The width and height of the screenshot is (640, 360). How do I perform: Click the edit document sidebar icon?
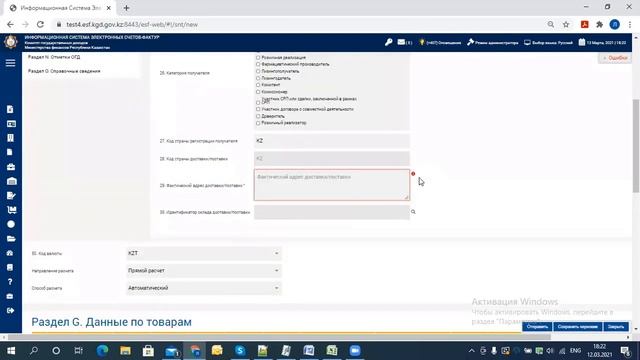click(x=11, y=196)
